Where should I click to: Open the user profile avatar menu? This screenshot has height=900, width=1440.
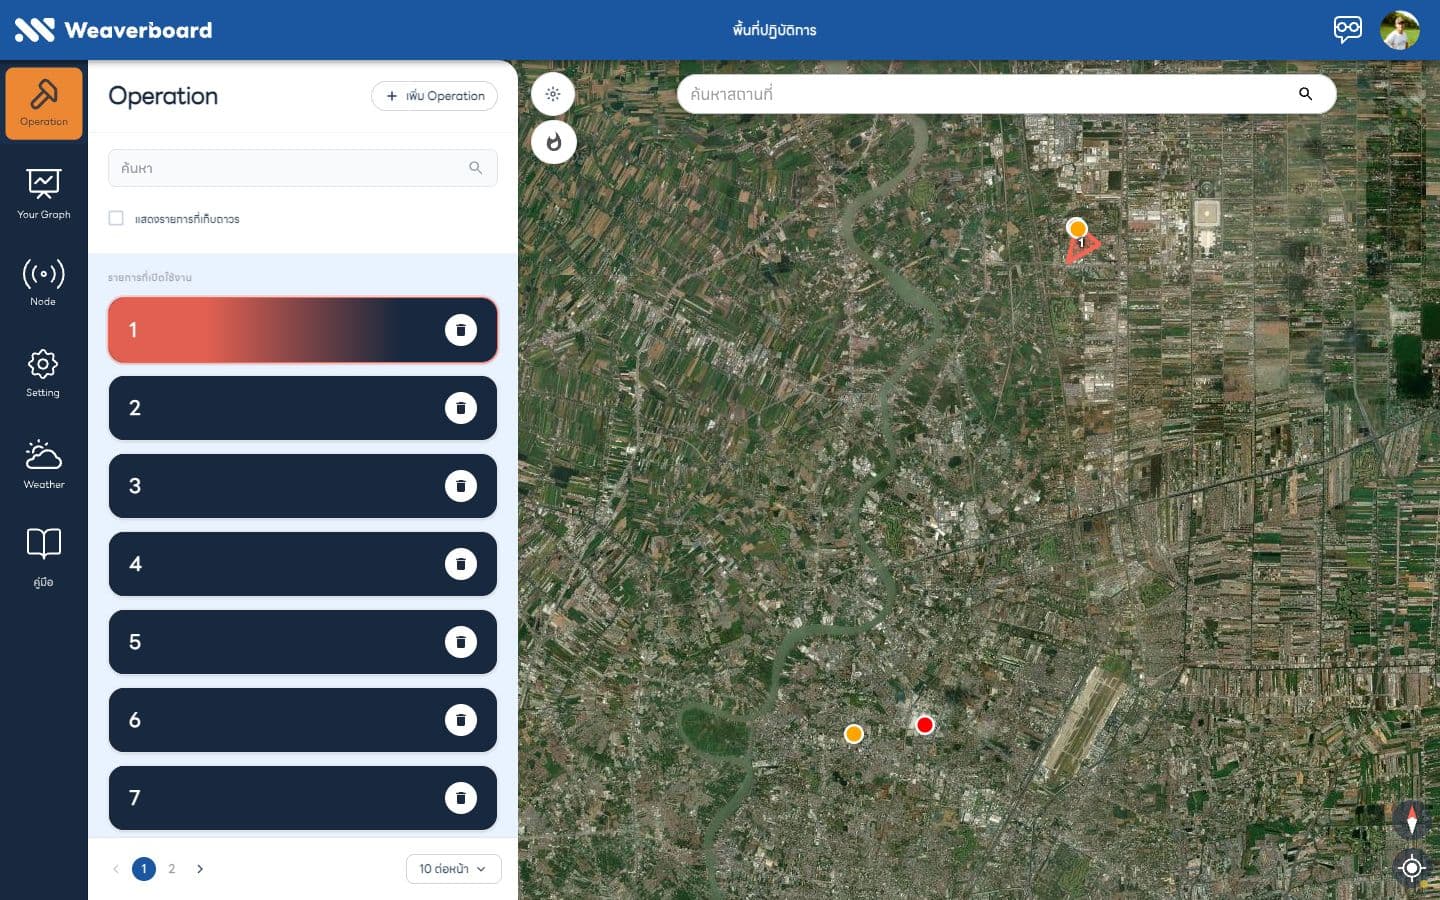(x=1400, y=30)
